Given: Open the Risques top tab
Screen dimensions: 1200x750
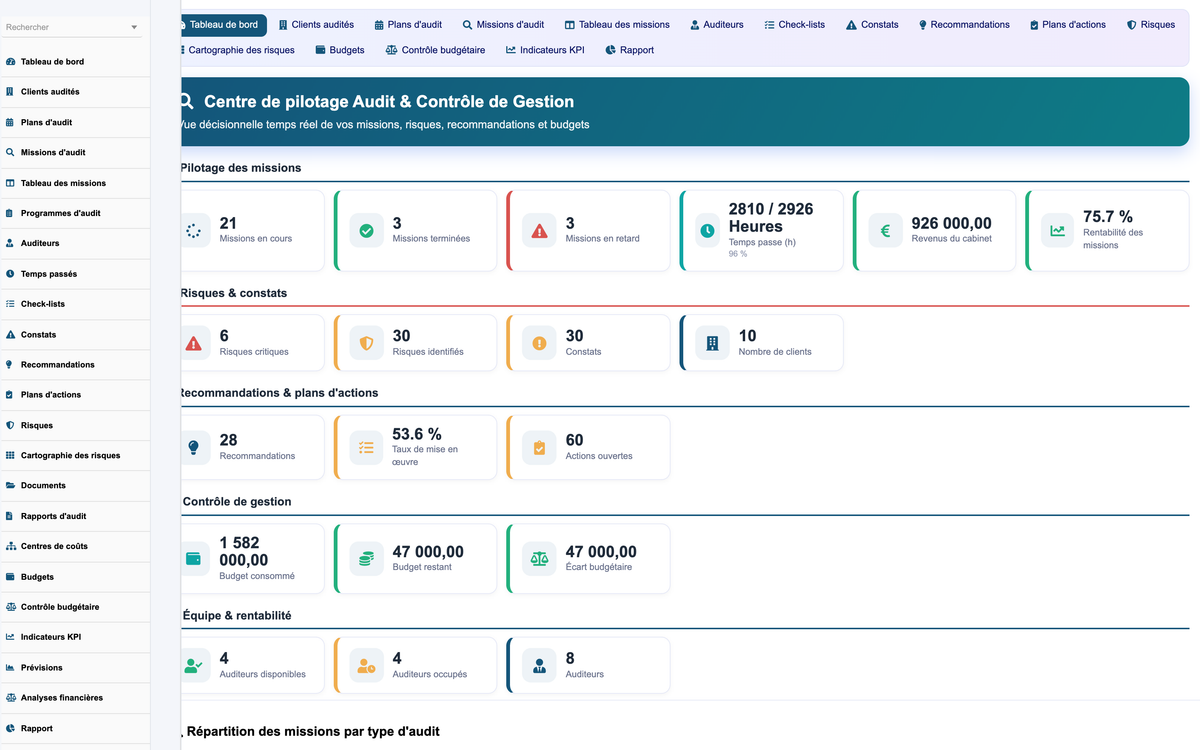Looking at the screenshot, I should [x=1151, y=25].
